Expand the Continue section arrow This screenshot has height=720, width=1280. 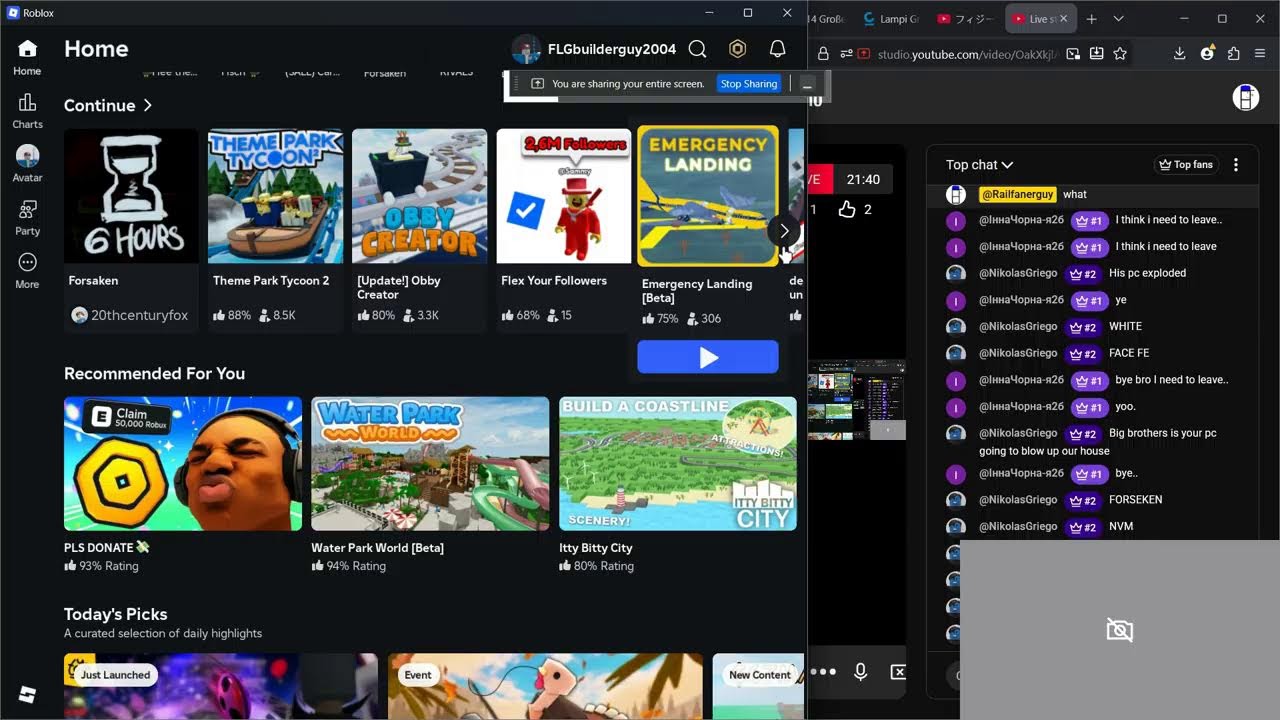pos(148,105)
